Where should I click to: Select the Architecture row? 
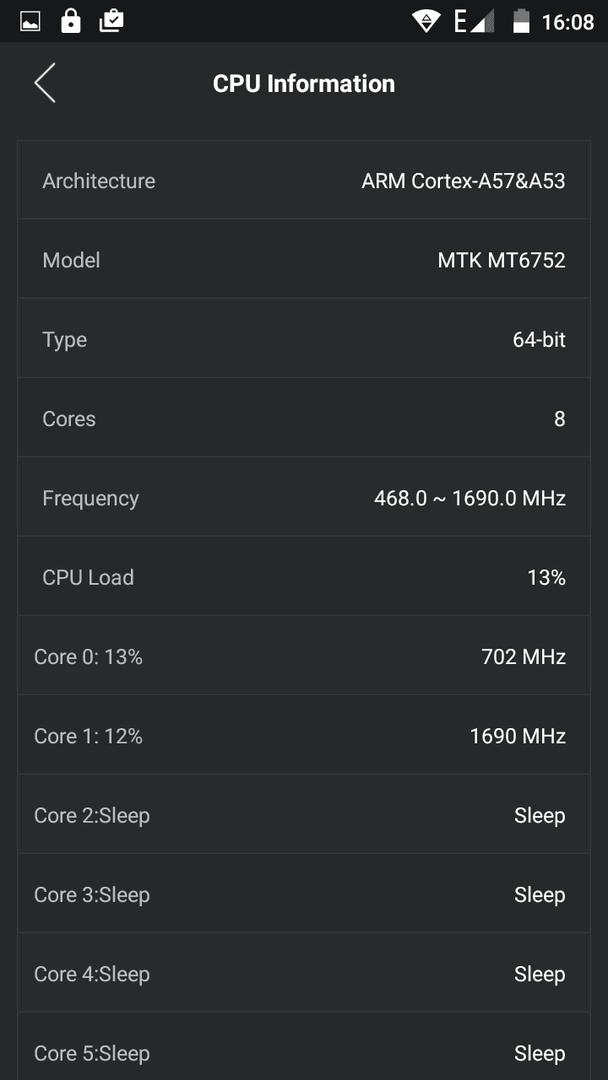click(304, 180)
